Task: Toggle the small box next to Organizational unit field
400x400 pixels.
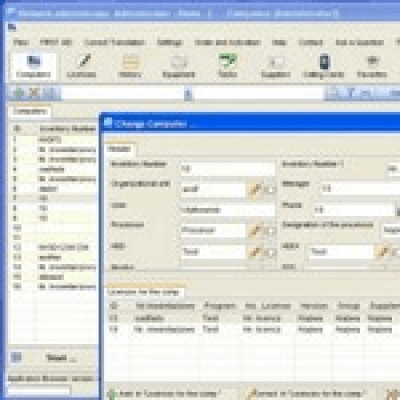Action: tap(270, 190)
